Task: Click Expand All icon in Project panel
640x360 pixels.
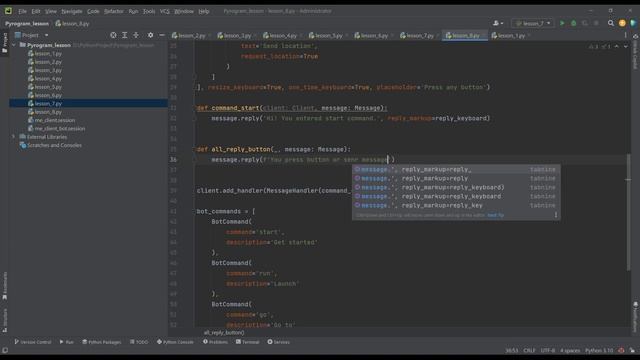Action: pos(124,35)
